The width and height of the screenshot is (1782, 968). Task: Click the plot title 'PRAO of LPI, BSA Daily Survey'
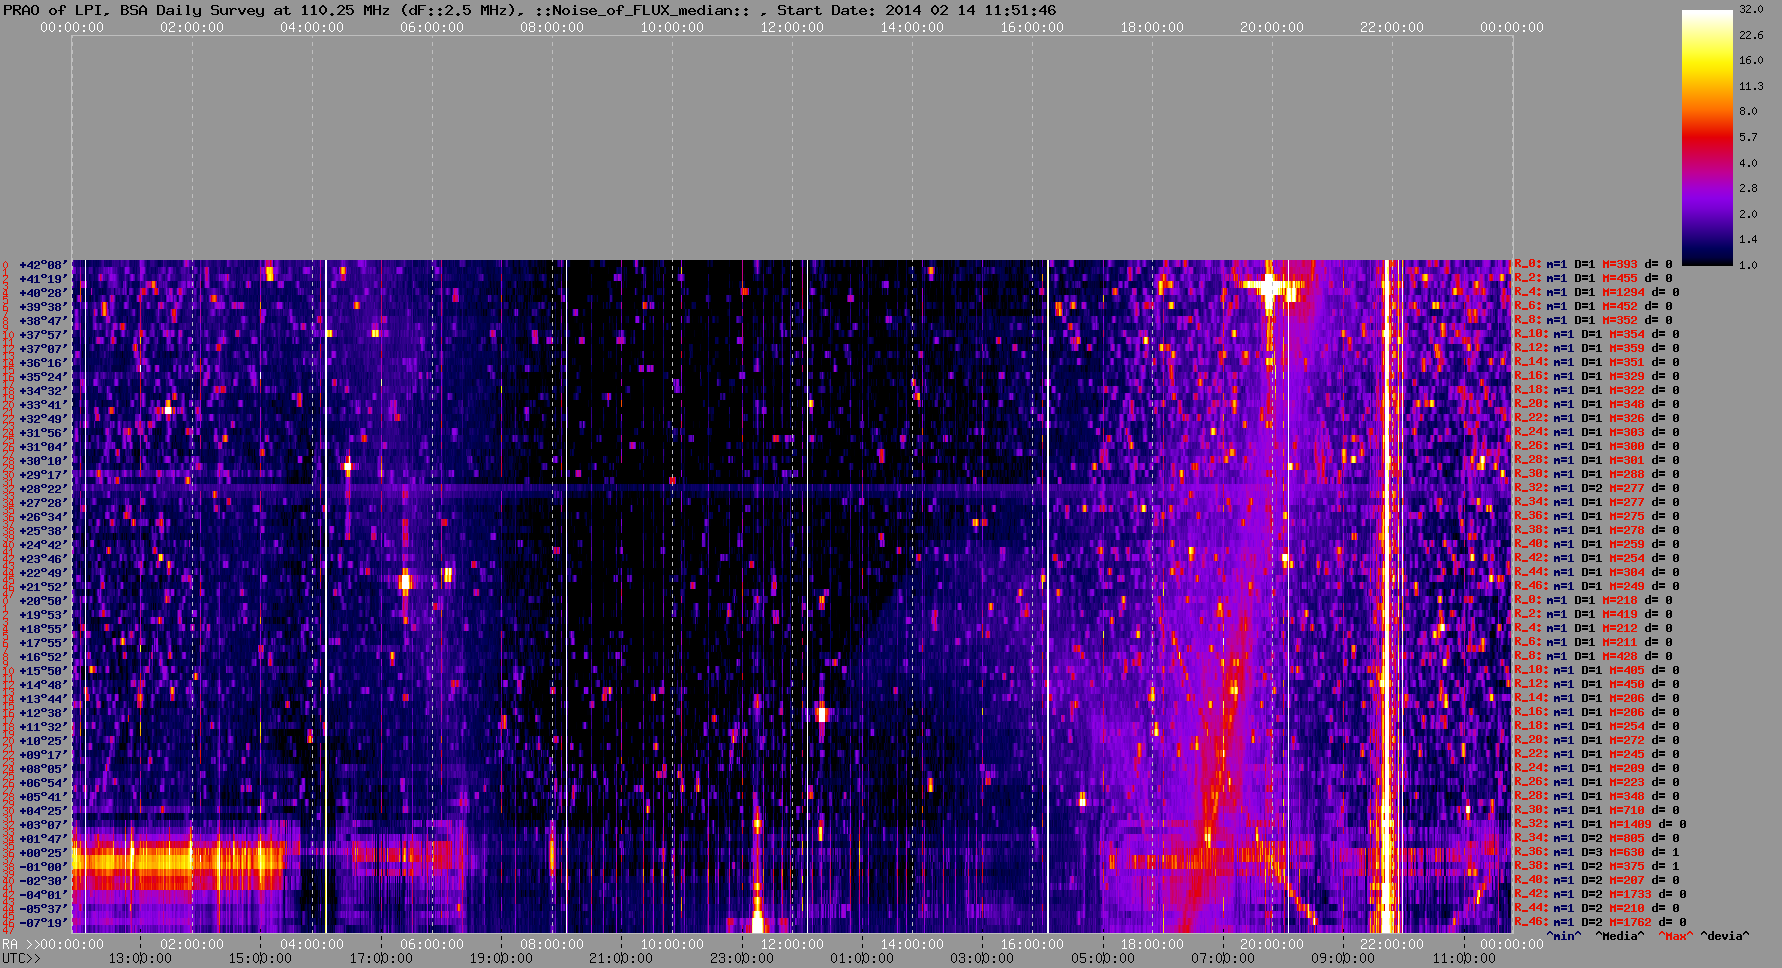(x=134, y=10)
